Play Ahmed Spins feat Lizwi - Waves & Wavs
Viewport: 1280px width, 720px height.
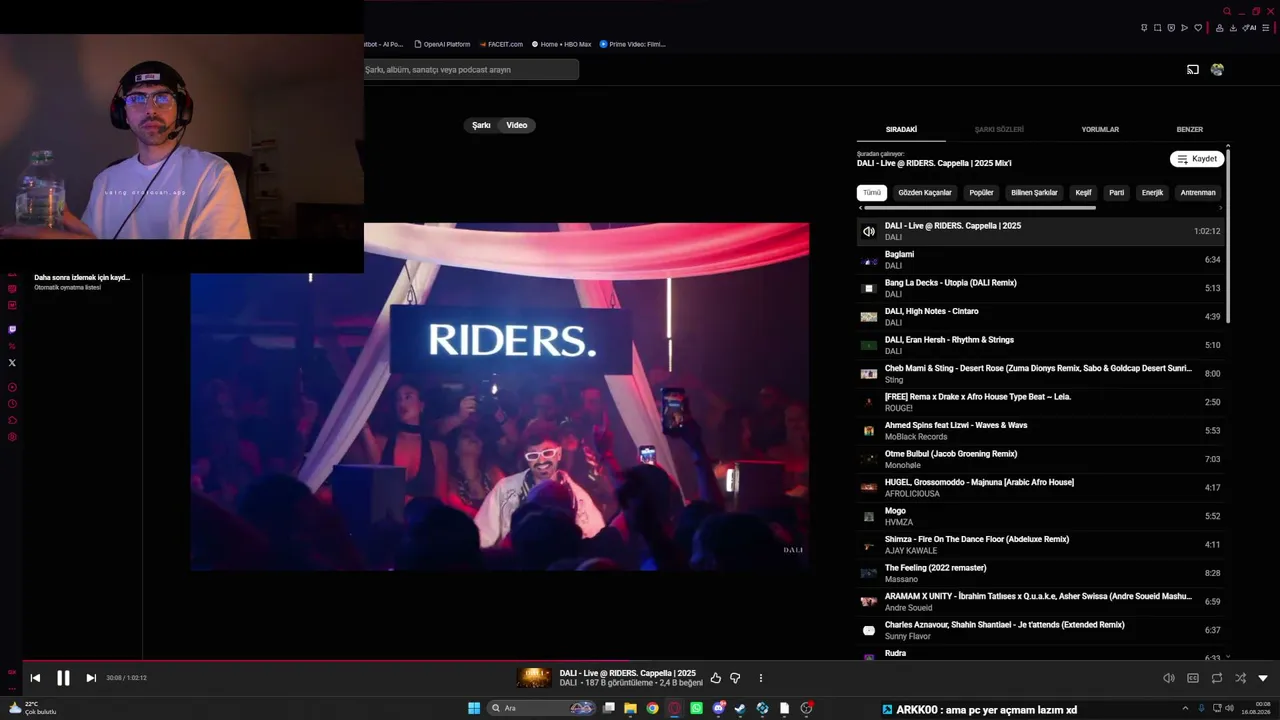tap(1040, 431)
